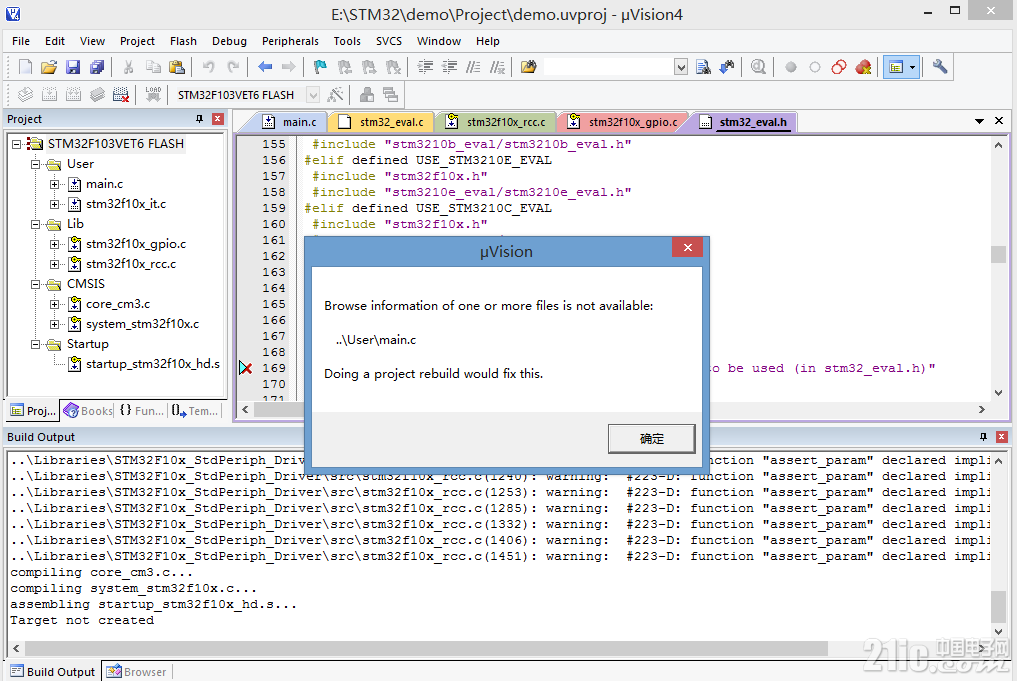Collapse the Lib group folder
The height and width of the screenshot is (681, 1017).
(36, 224)
